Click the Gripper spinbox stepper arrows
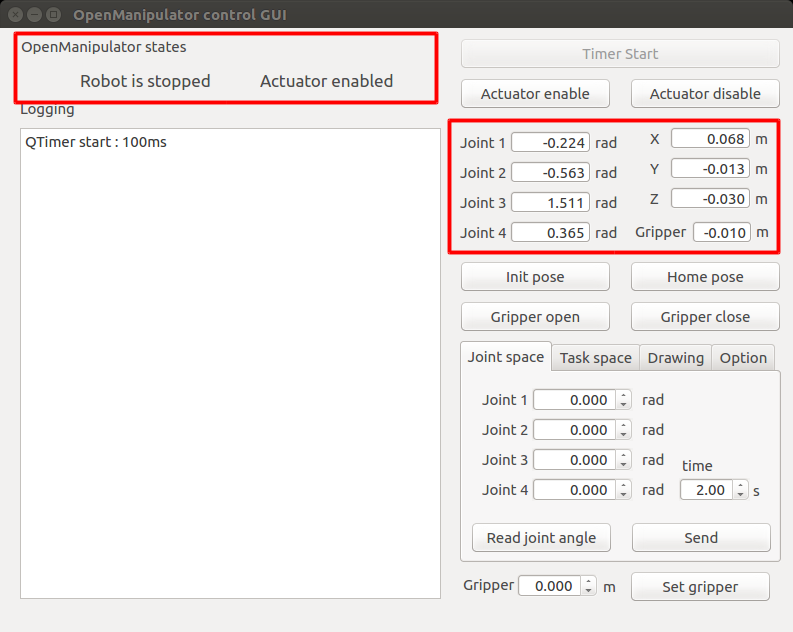The width and height of the screenshot is (793, 632). pyautogui.click(x=589, y=587)
